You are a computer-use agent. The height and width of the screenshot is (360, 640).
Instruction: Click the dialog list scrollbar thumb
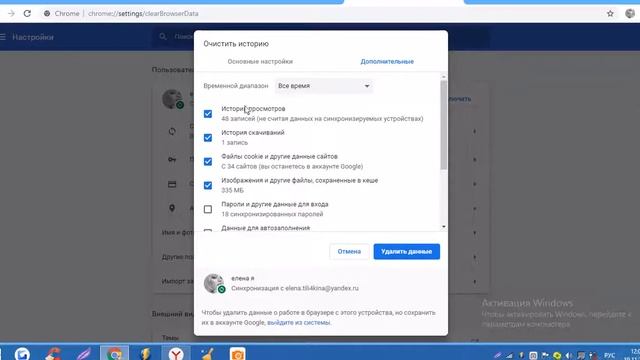pos(444,125)
